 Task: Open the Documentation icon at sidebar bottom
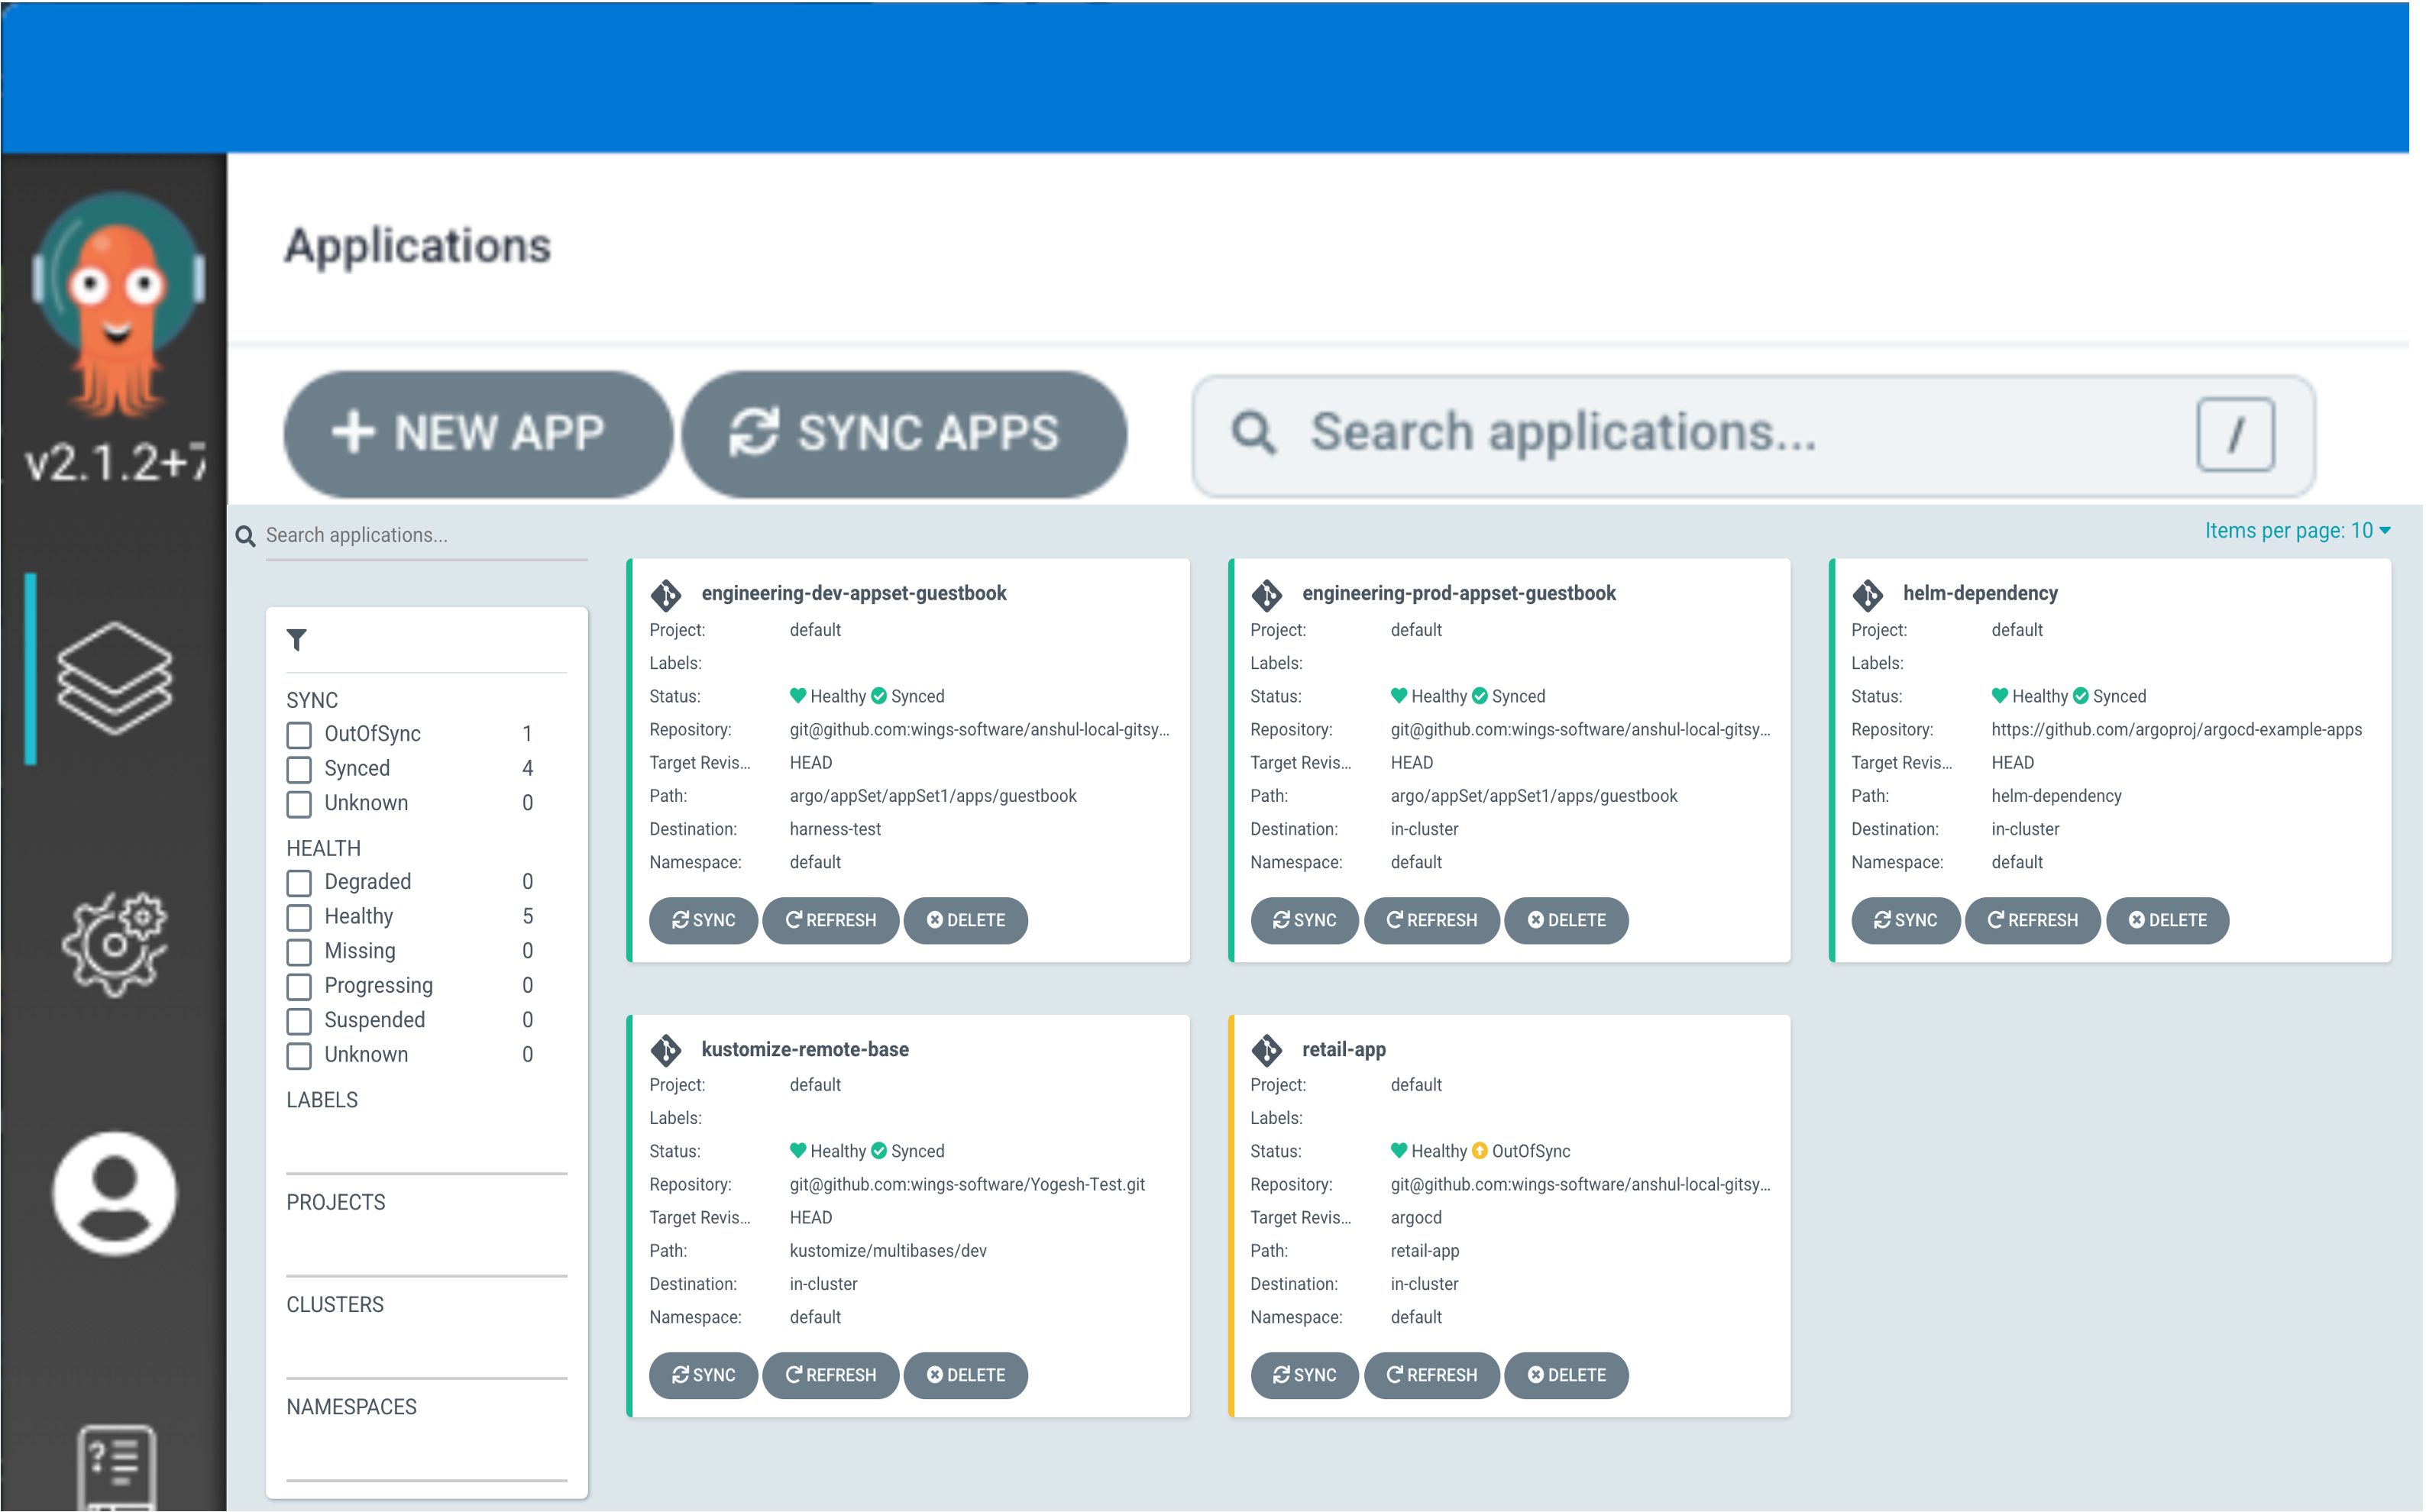coord(116,1466)
